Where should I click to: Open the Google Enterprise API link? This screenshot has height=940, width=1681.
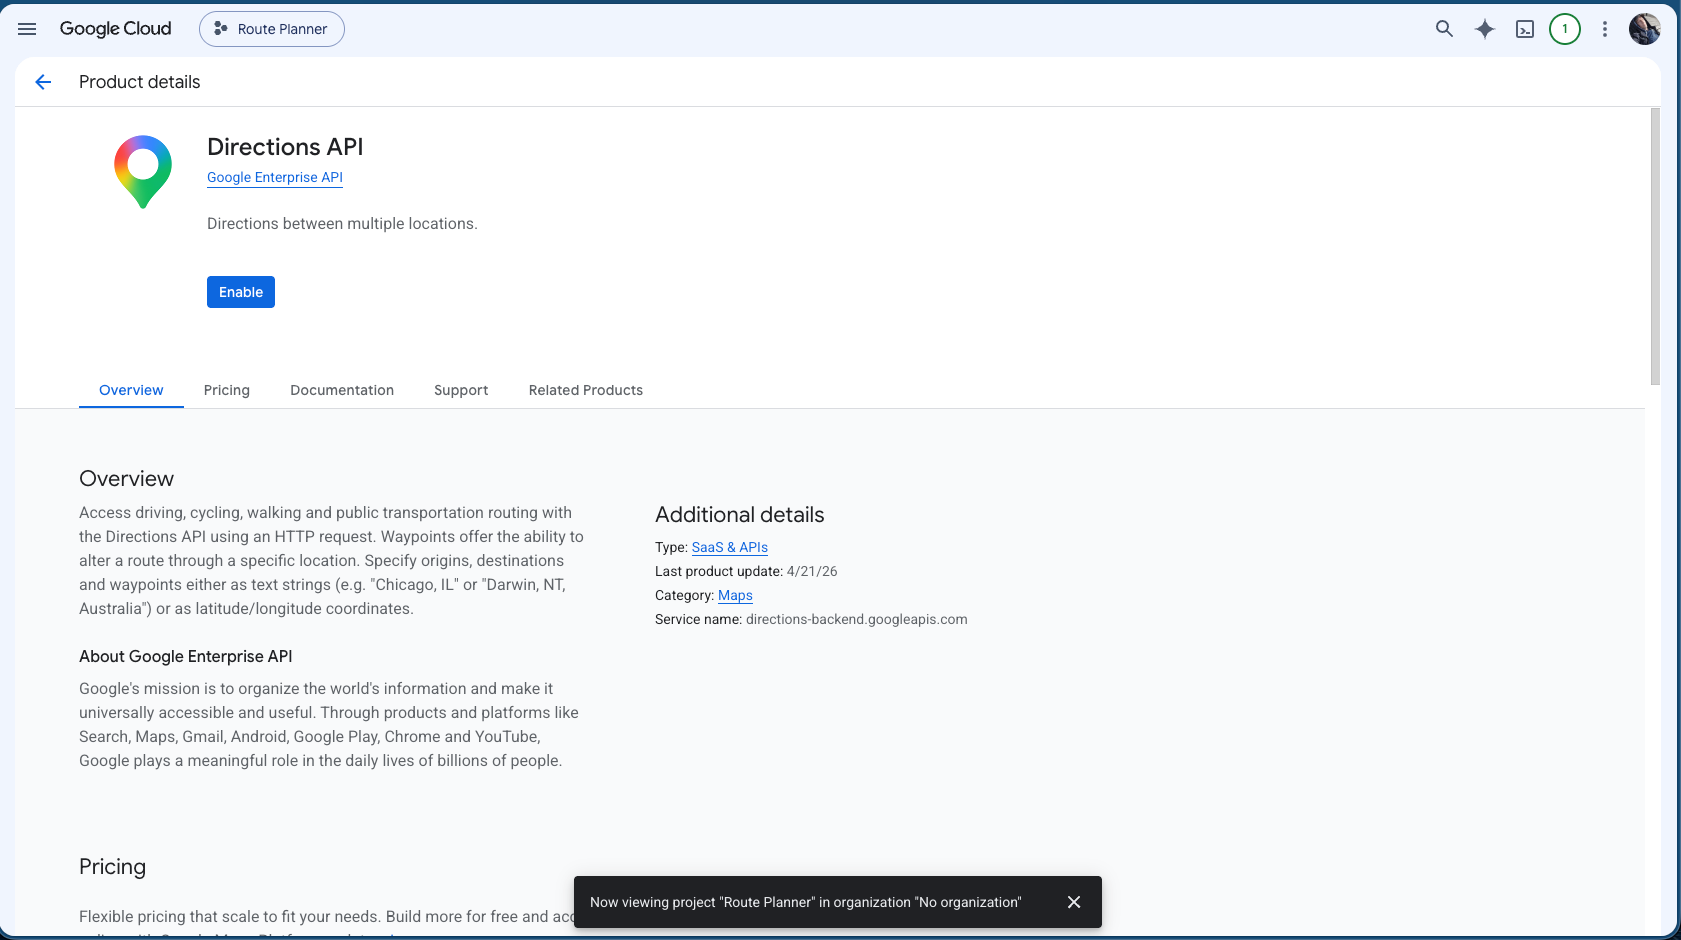(275, 177)
